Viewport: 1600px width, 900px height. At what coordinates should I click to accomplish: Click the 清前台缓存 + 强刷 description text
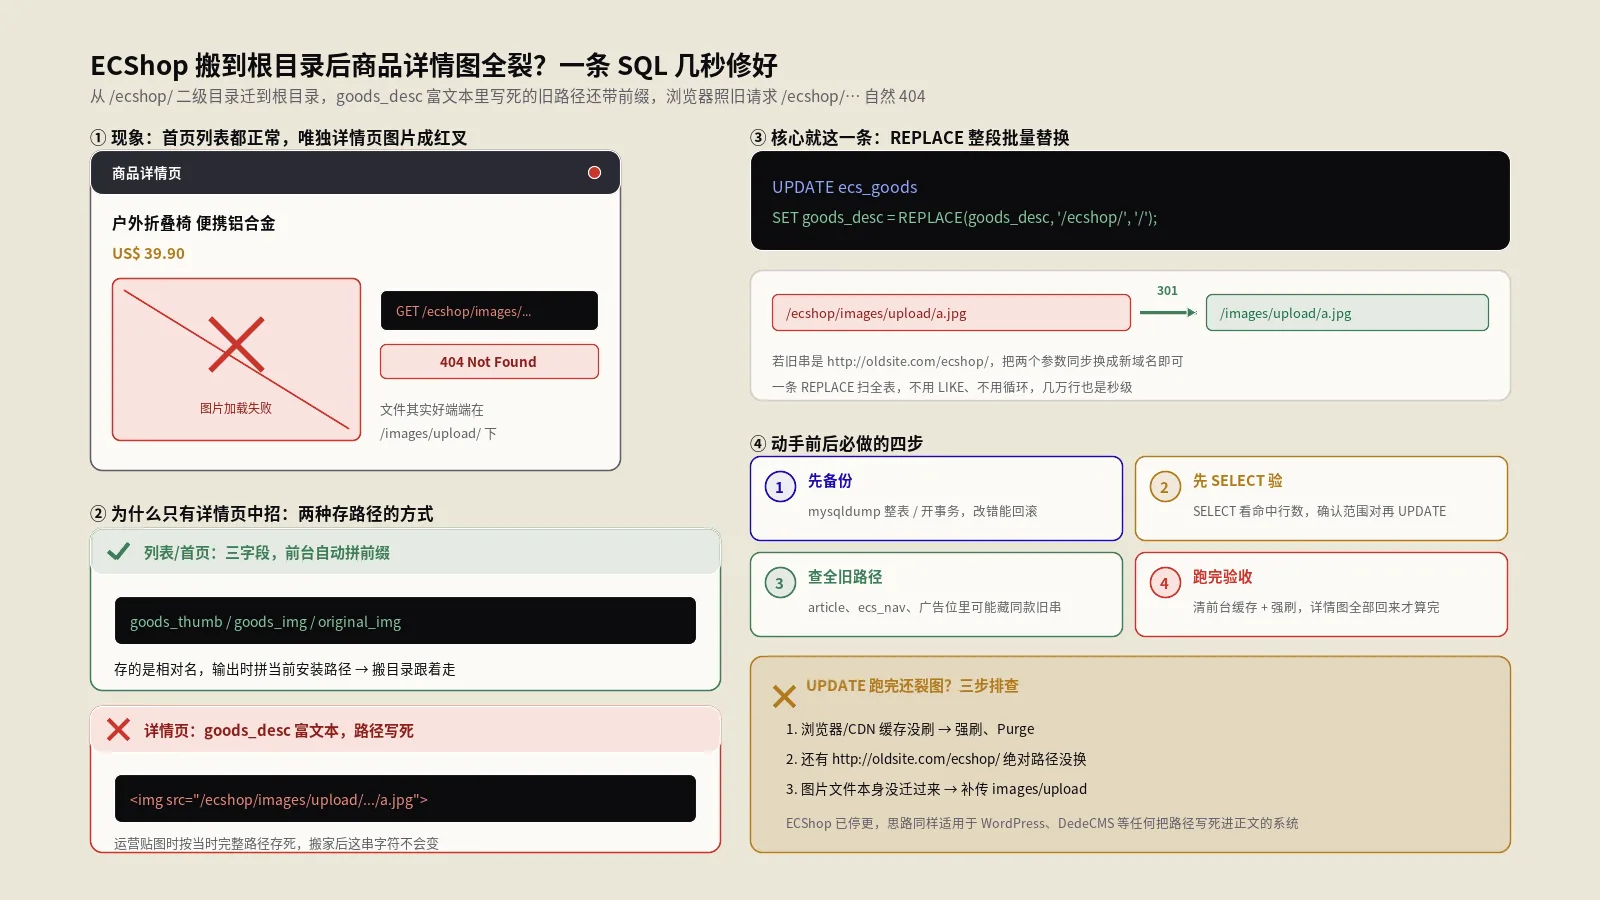pos(1316,607)
